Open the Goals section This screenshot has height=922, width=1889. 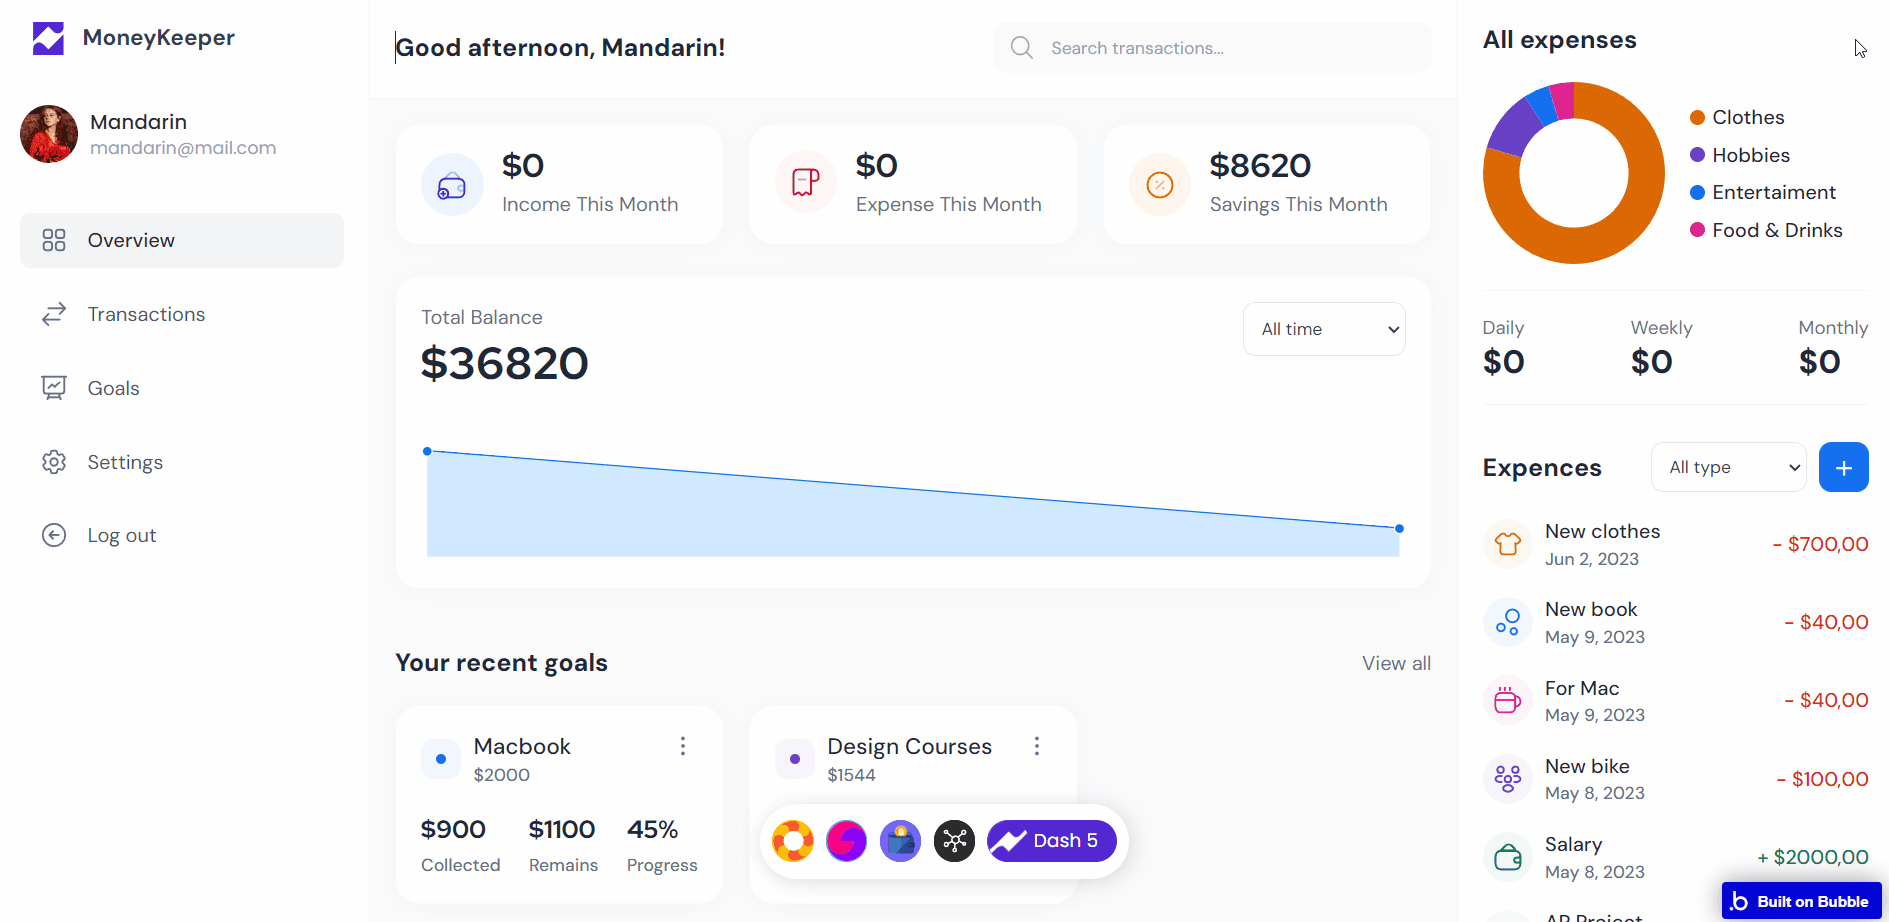113,388
